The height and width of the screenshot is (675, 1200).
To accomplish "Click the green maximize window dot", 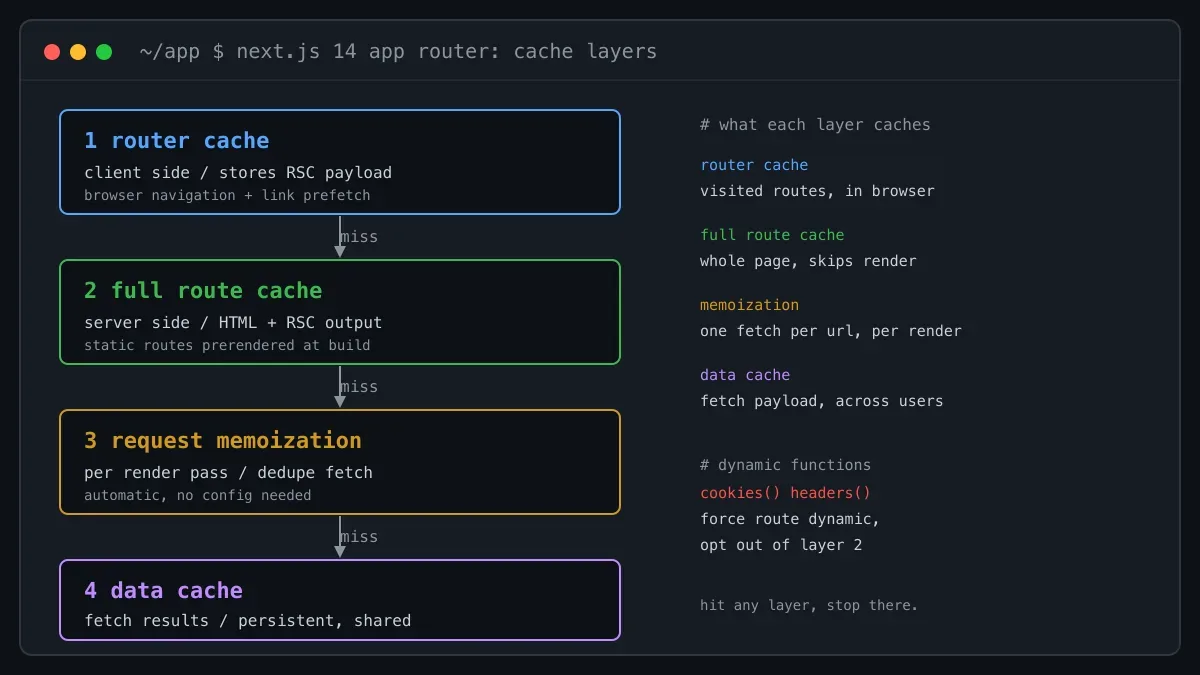I will point(104,52).
